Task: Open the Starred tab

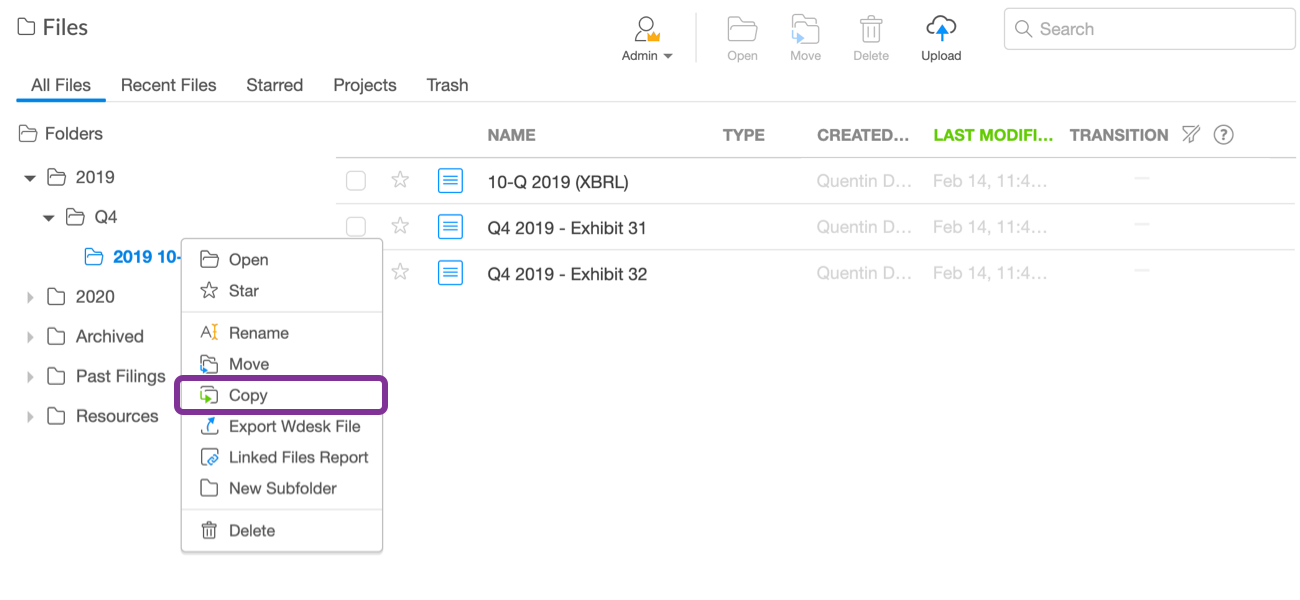Action: pyautogui.click(x=274, y=85)
